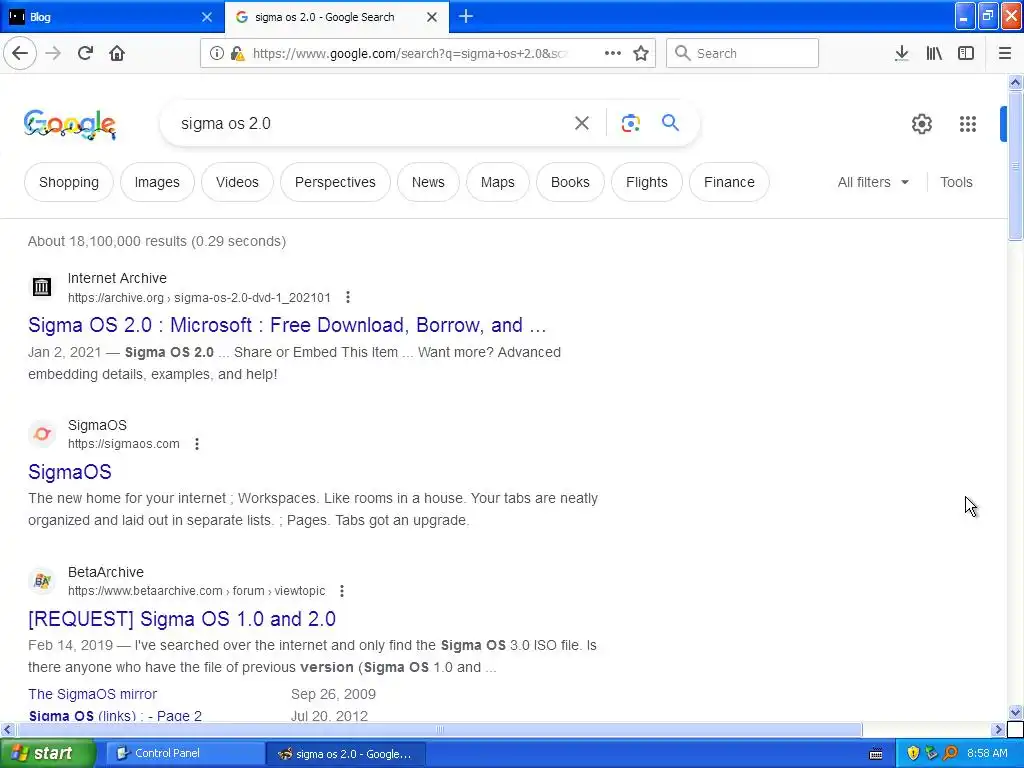Click the Internet Archive favicon
1024x768 pixels.
tap(42, 287)
